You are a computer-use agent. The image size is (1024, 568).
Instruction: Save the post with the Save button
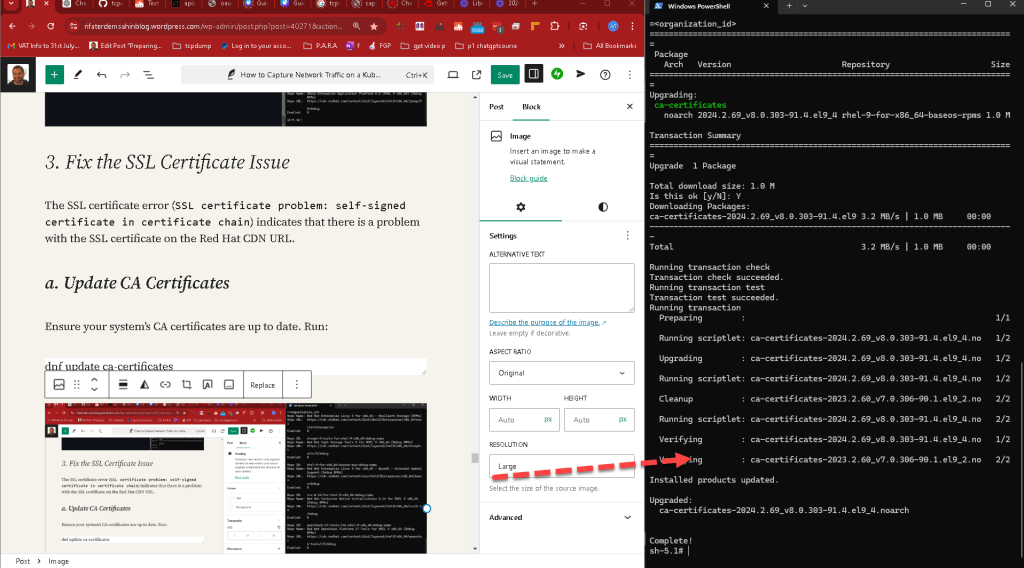tap(505, 75)
